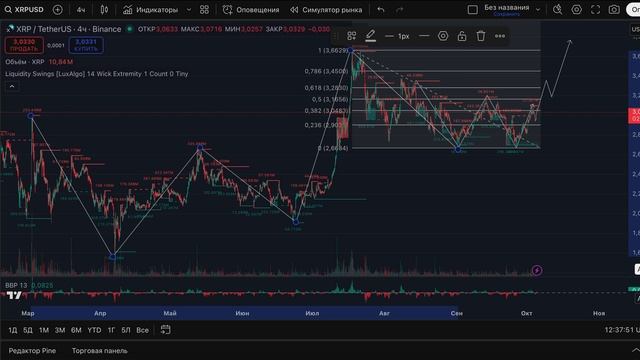
Task: Click the green market status dot
Action: [x=130, y=29]
